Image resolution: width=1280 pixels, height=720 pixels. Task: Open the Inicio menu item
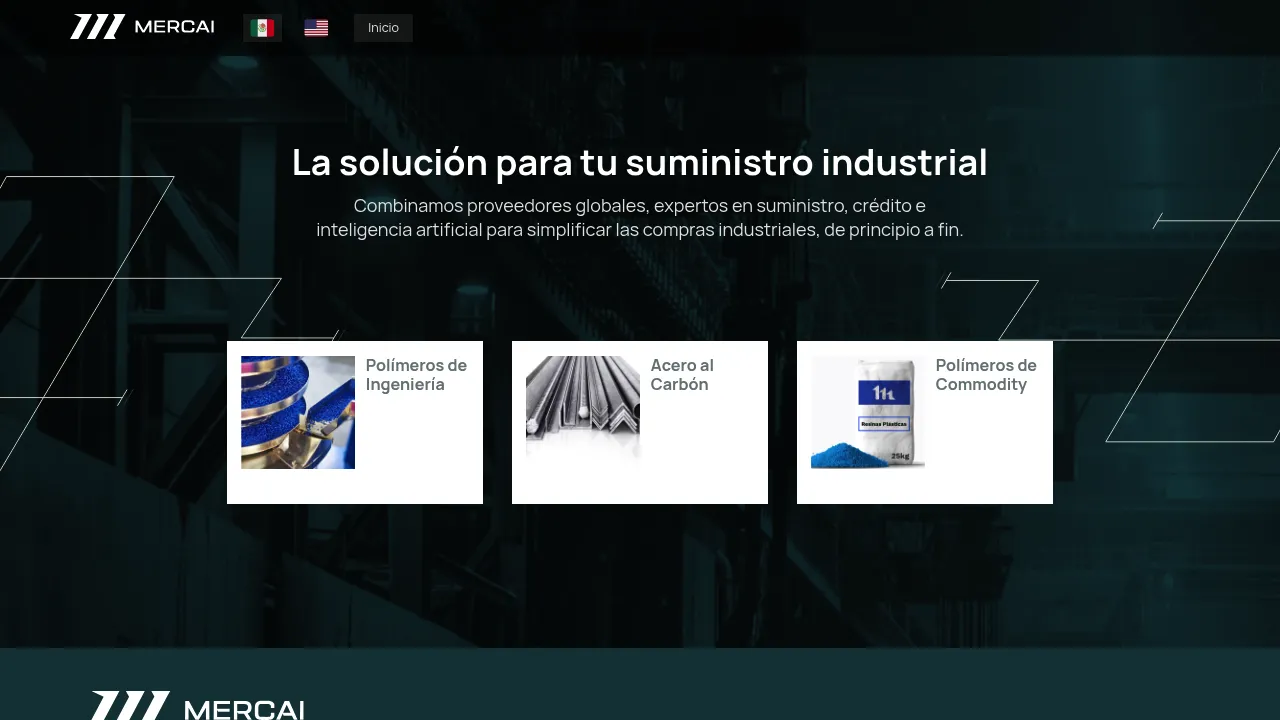pyautogui.click(x=383, y=28)
